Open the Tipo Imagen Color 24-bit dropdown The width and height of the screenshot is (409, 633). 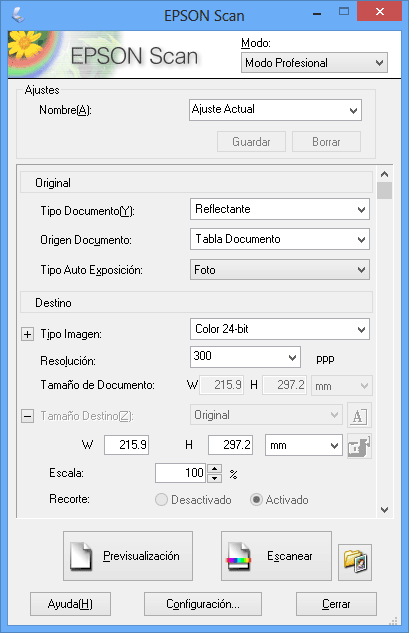pos(279,329)
